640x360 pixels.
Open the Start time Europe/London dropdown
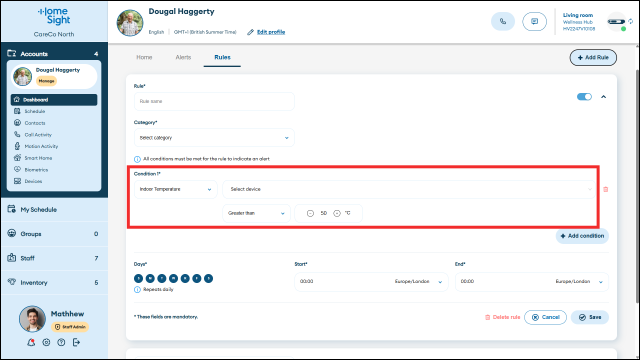point(418,282)
